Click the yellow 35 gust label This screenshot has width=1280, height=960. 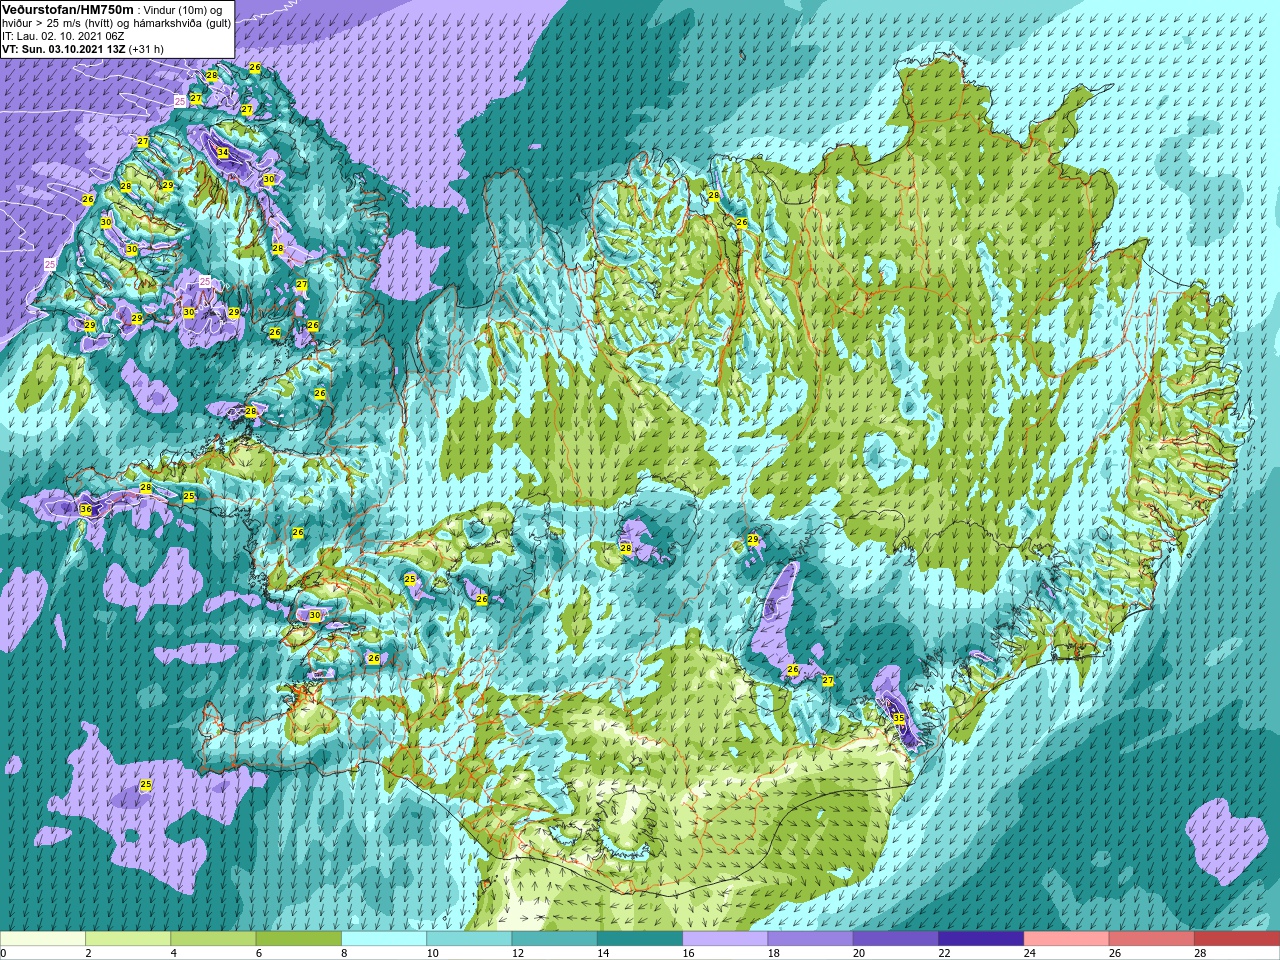tap(899, 718)
